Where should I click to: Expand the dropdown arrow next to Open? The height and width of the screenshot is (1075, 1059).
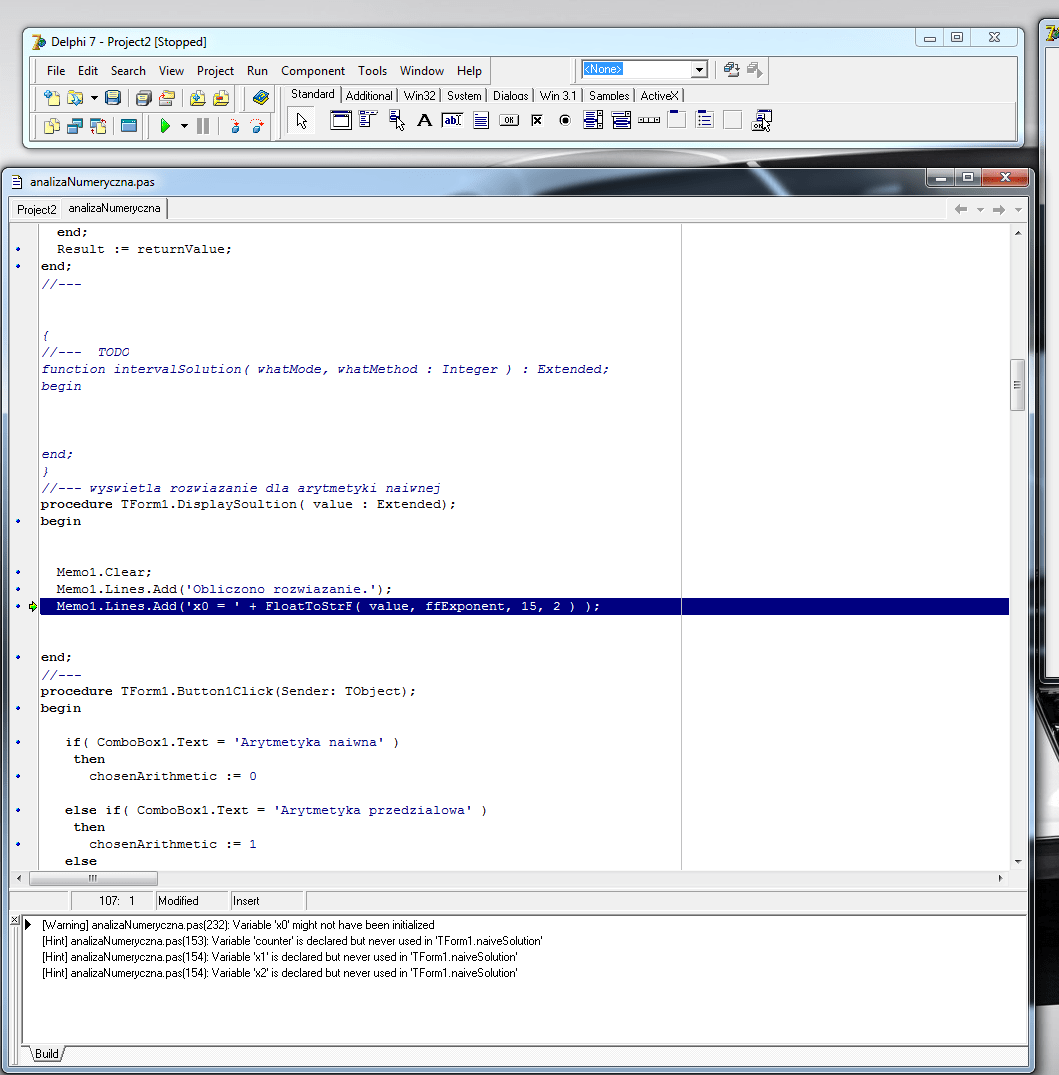coord(94,98)
